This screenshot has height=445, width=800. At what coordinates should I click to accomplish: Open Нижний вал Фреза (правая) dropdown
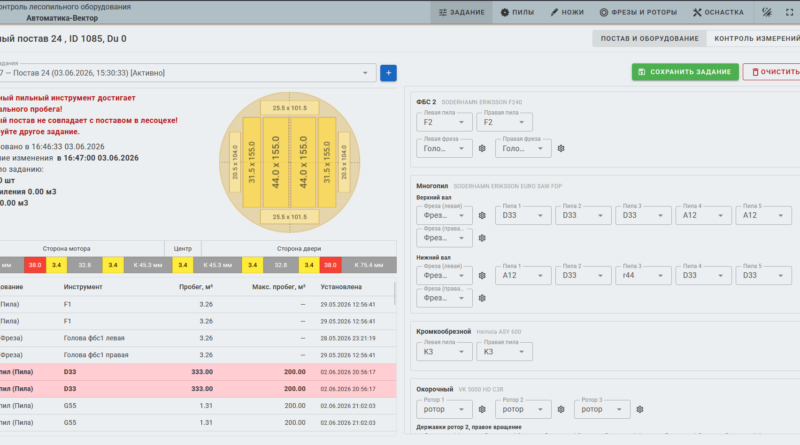pos(444,298)
